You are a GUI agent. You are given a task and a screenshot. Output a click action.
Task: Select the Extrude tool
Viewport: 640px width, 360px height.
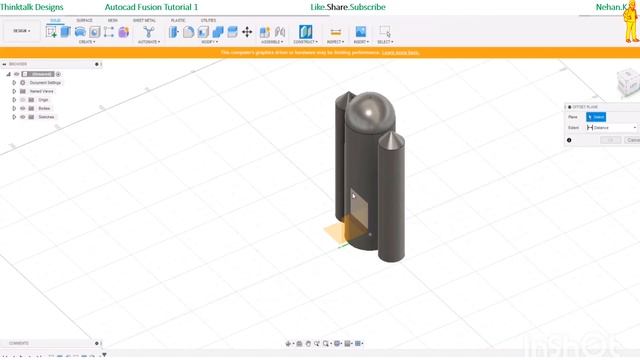(66, 32)
